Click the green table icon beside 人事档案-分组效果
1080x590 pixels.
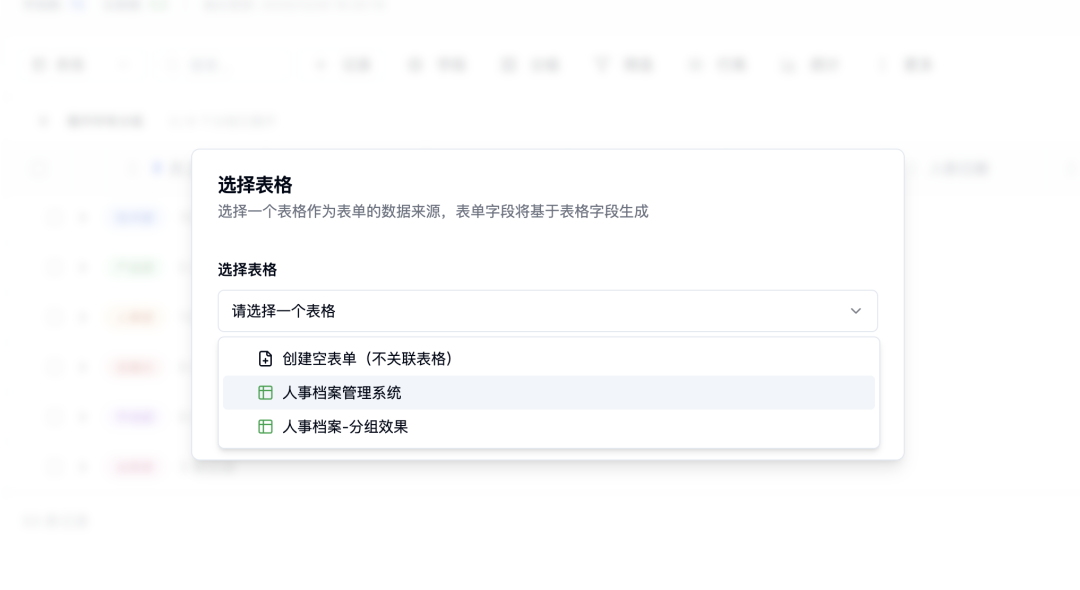264,427
